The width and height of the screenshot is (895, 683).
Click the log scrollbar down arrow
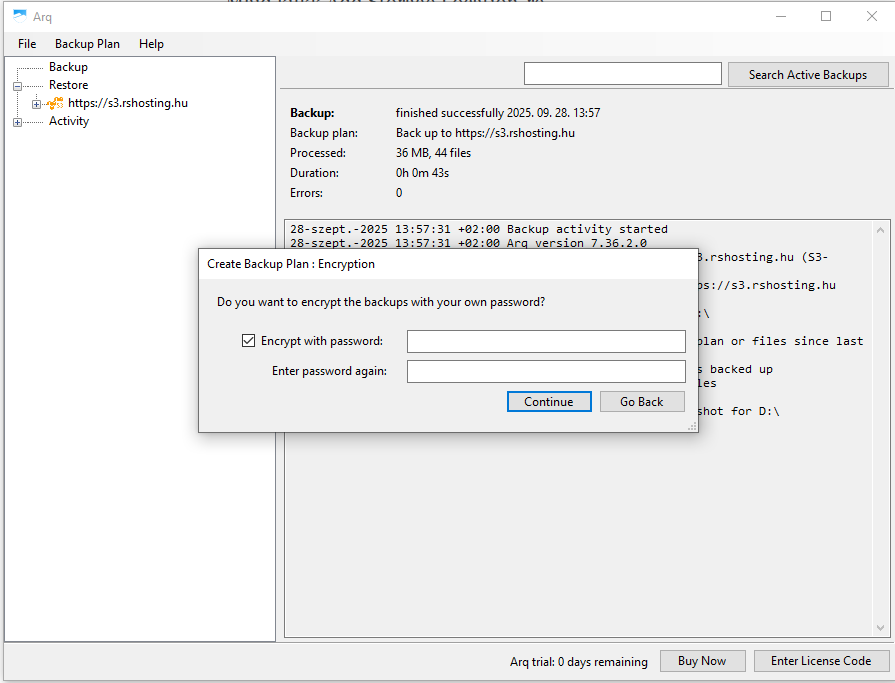coord(881,628)
